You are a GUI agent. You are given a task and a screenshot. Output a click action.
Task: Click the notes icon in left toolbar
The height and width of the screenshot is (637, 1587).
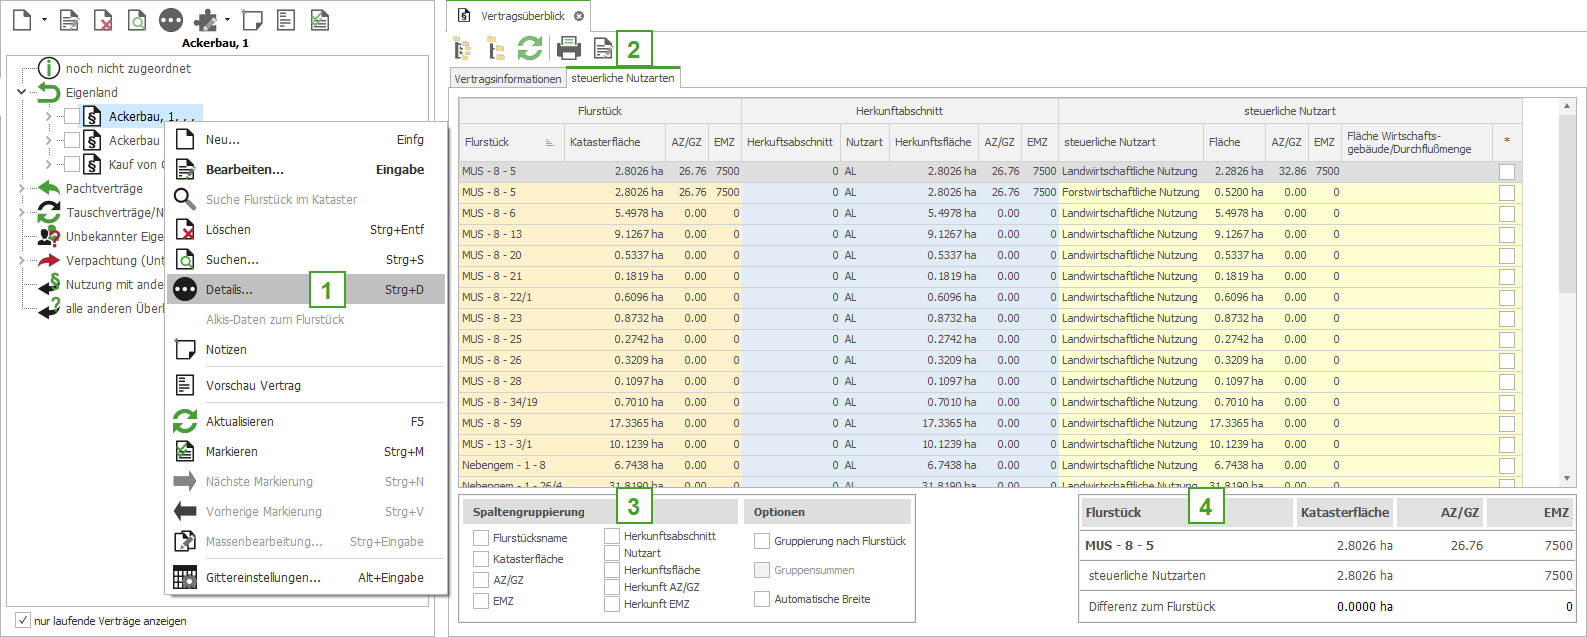click(x=253, y=20)
